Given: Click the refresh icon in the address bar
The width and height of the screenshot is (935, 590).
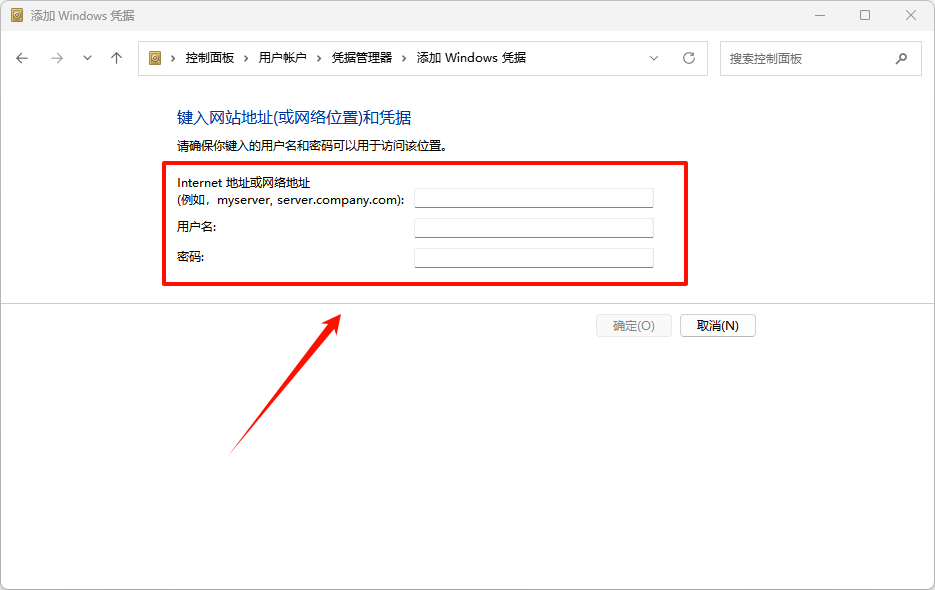Looking at the screenshot, I should pos(688,58).
